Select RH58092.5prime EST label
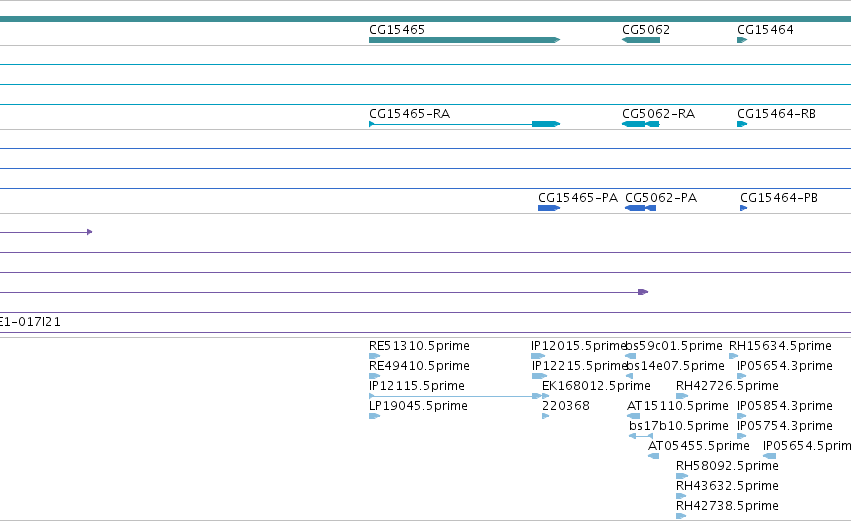Viewport: 851px width, 521px height. (727, 466)
